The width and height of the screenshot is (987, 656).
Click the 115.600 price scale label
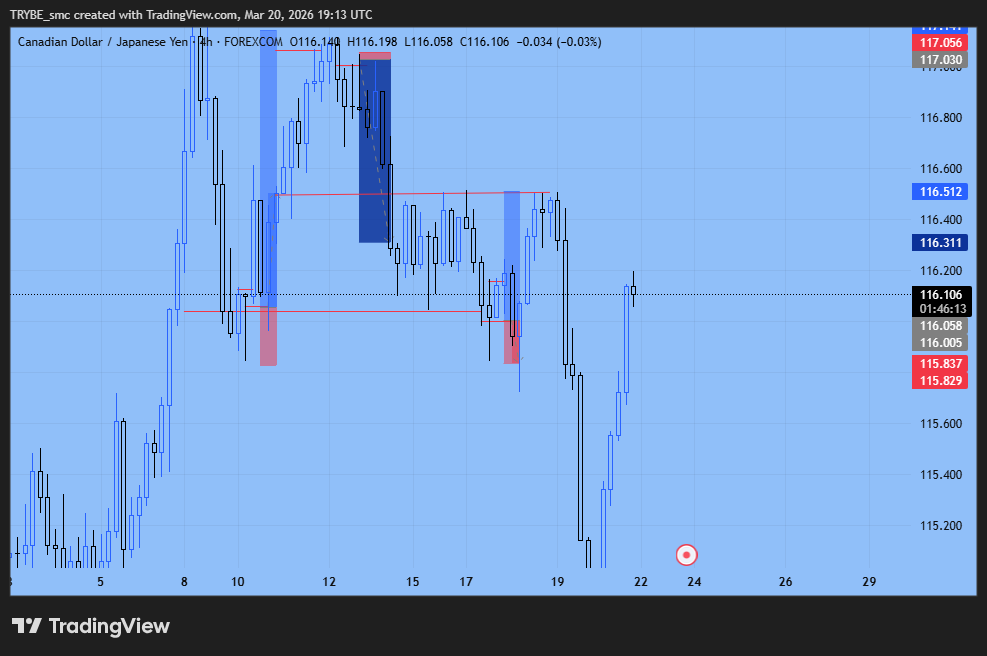(940, 424)
